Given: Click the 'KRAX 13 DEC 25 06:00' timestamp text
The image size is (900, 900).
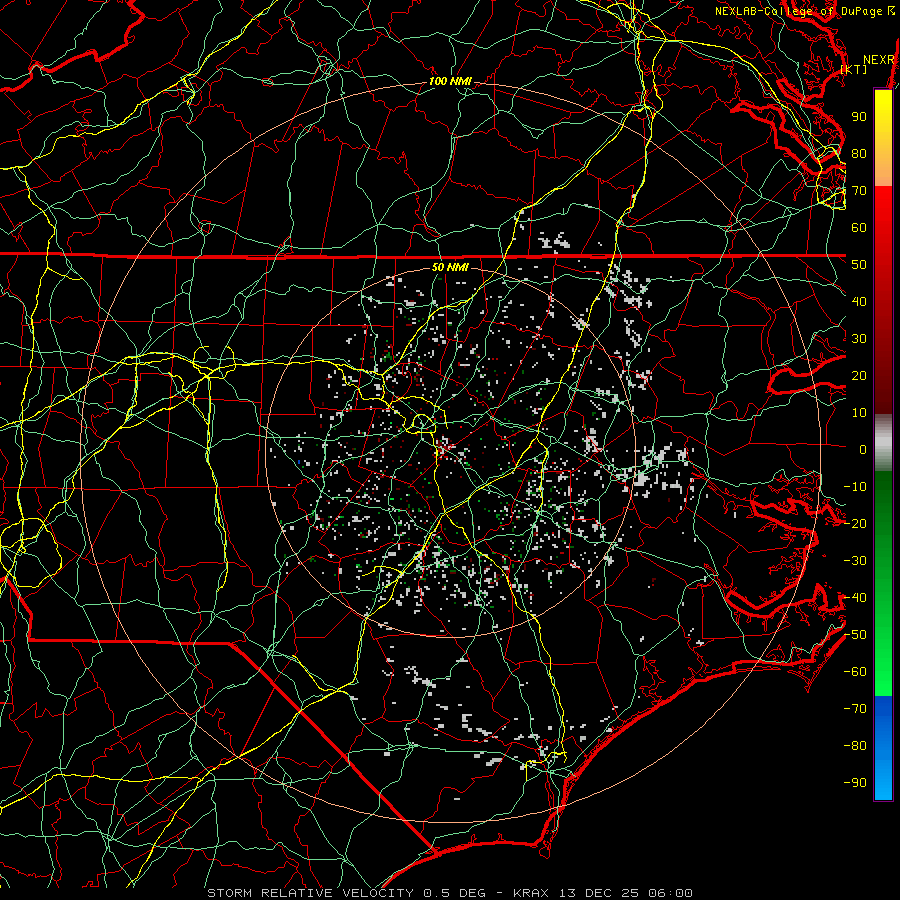Looking at the screenshot, I should pos(603,893).
